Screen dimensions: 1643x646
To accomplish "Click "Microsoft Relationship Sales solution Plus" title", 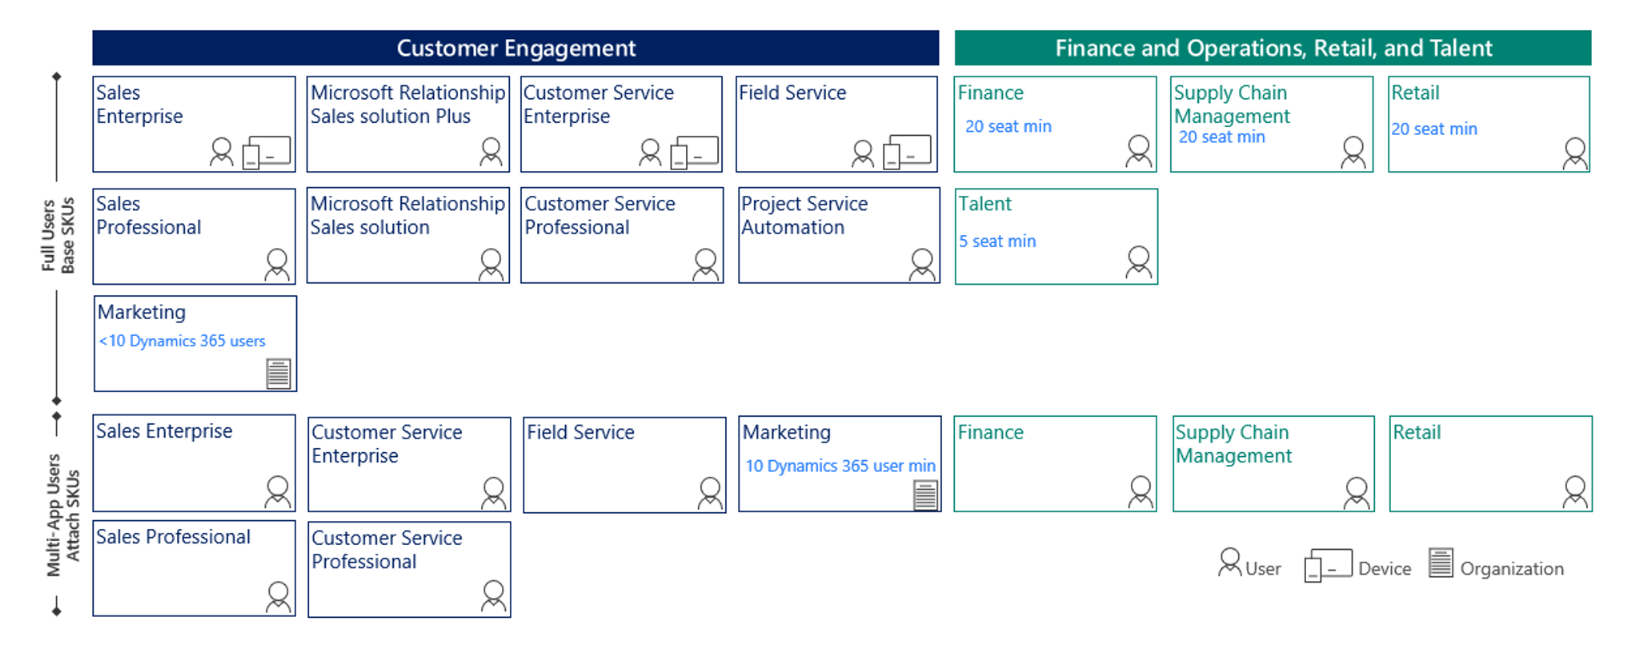I will point(408,104).
